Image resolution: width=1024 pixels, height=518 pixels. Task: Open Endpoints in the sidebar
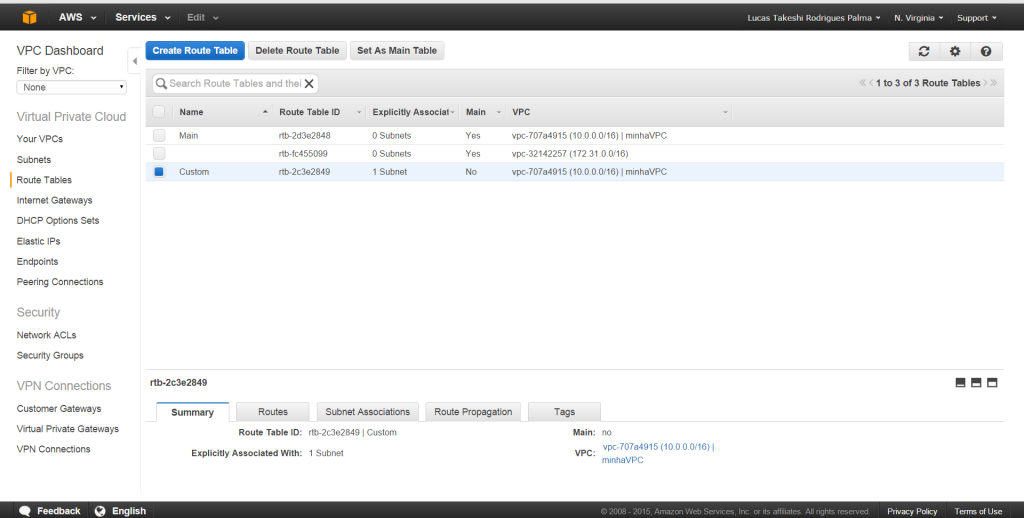pyautogui.click(x=37, y=261)
